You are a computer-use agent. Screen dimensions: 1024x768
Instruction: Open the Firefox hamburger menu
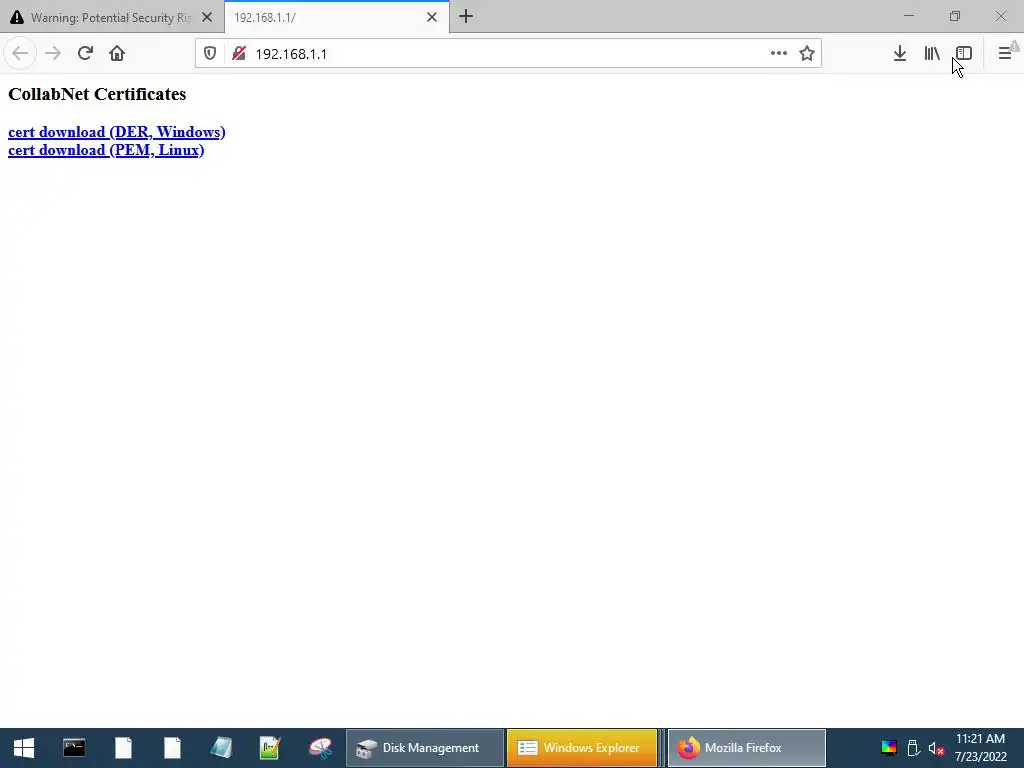(x=1005, y=54)
